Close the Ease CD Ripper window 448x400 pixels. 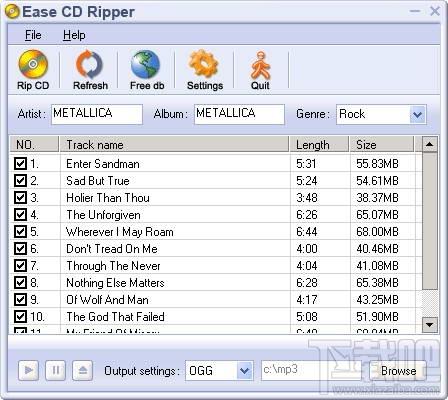[435, 11]
